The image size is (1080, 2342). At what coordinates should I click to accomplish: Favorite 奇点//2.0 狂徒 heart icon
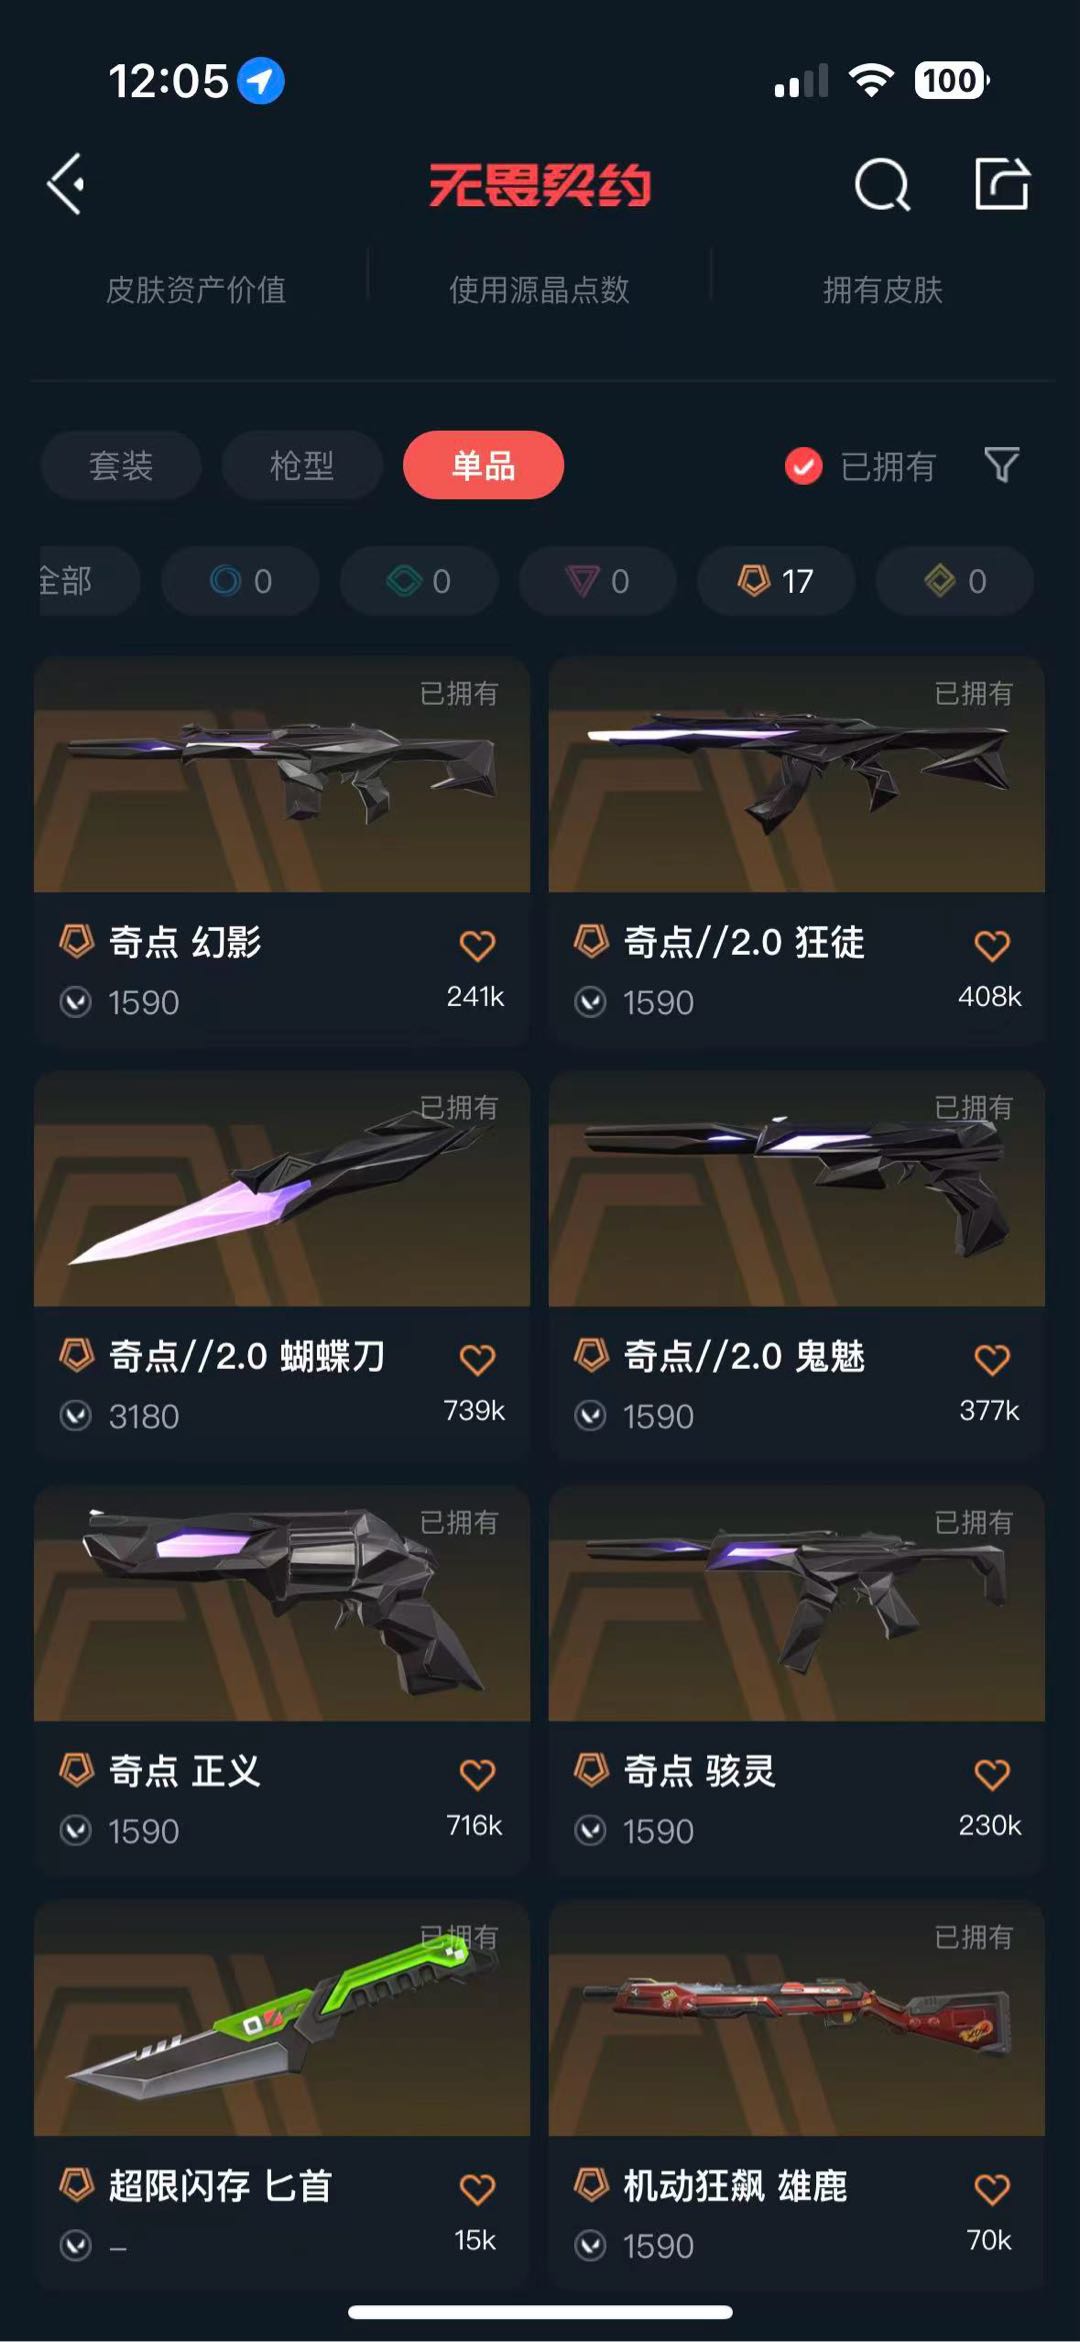(x=992, y=945)
